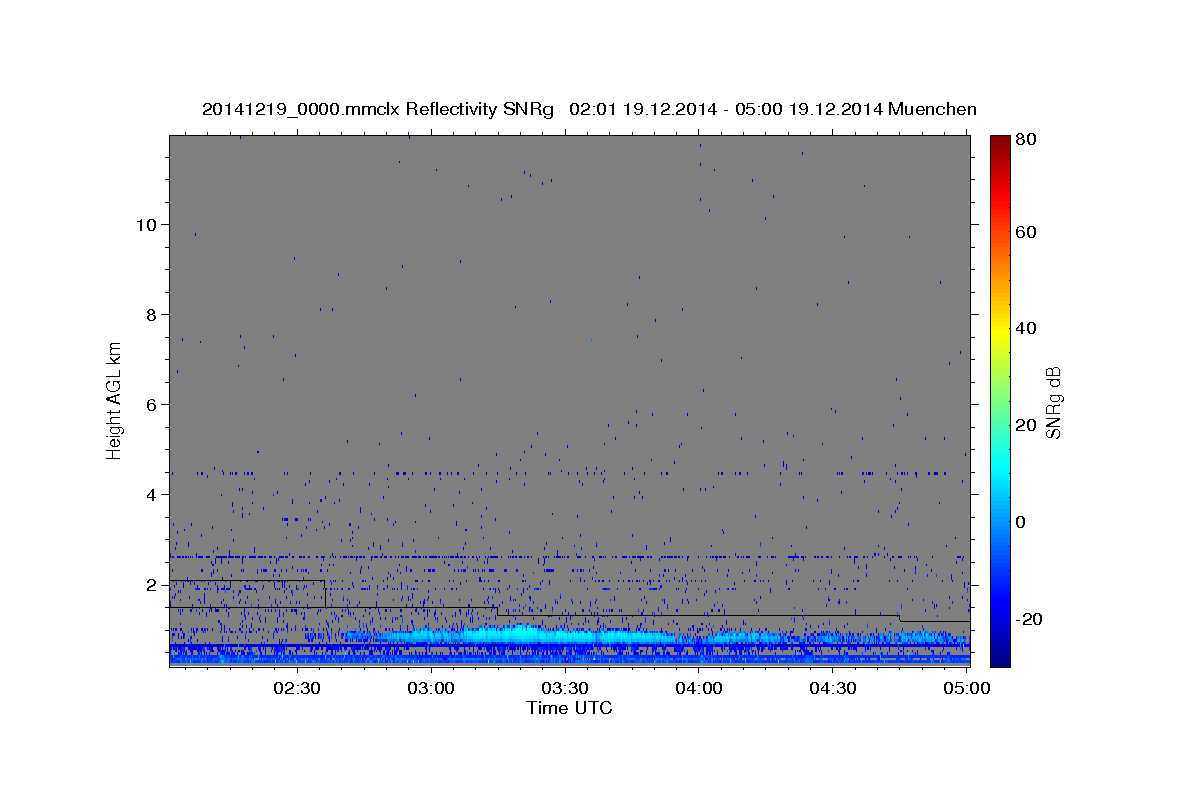Click the height tick label 10

pyautogui.click(x=145, y=224)
